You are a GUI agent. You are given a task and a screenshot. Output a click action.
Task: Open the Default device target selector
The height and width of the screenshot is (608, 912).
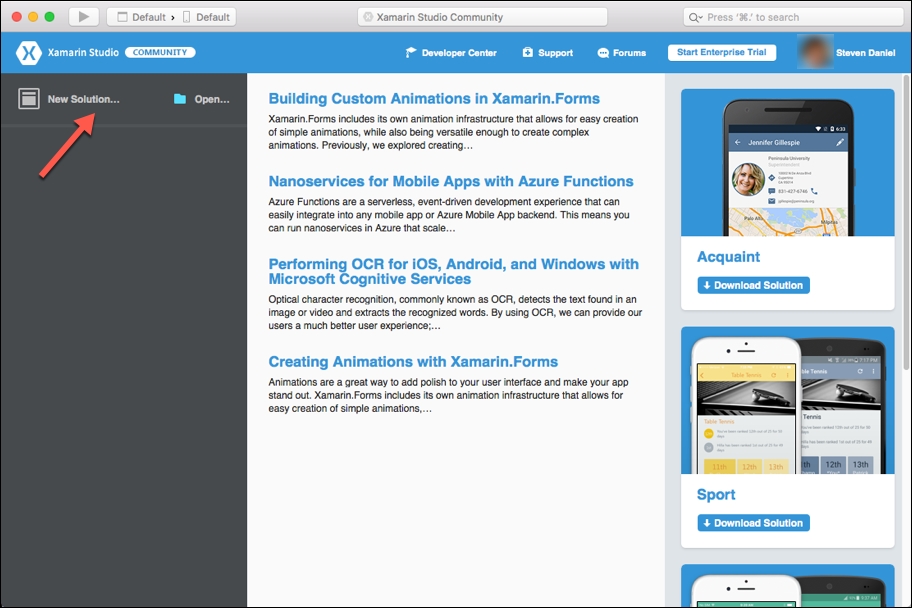pos(206,17)
